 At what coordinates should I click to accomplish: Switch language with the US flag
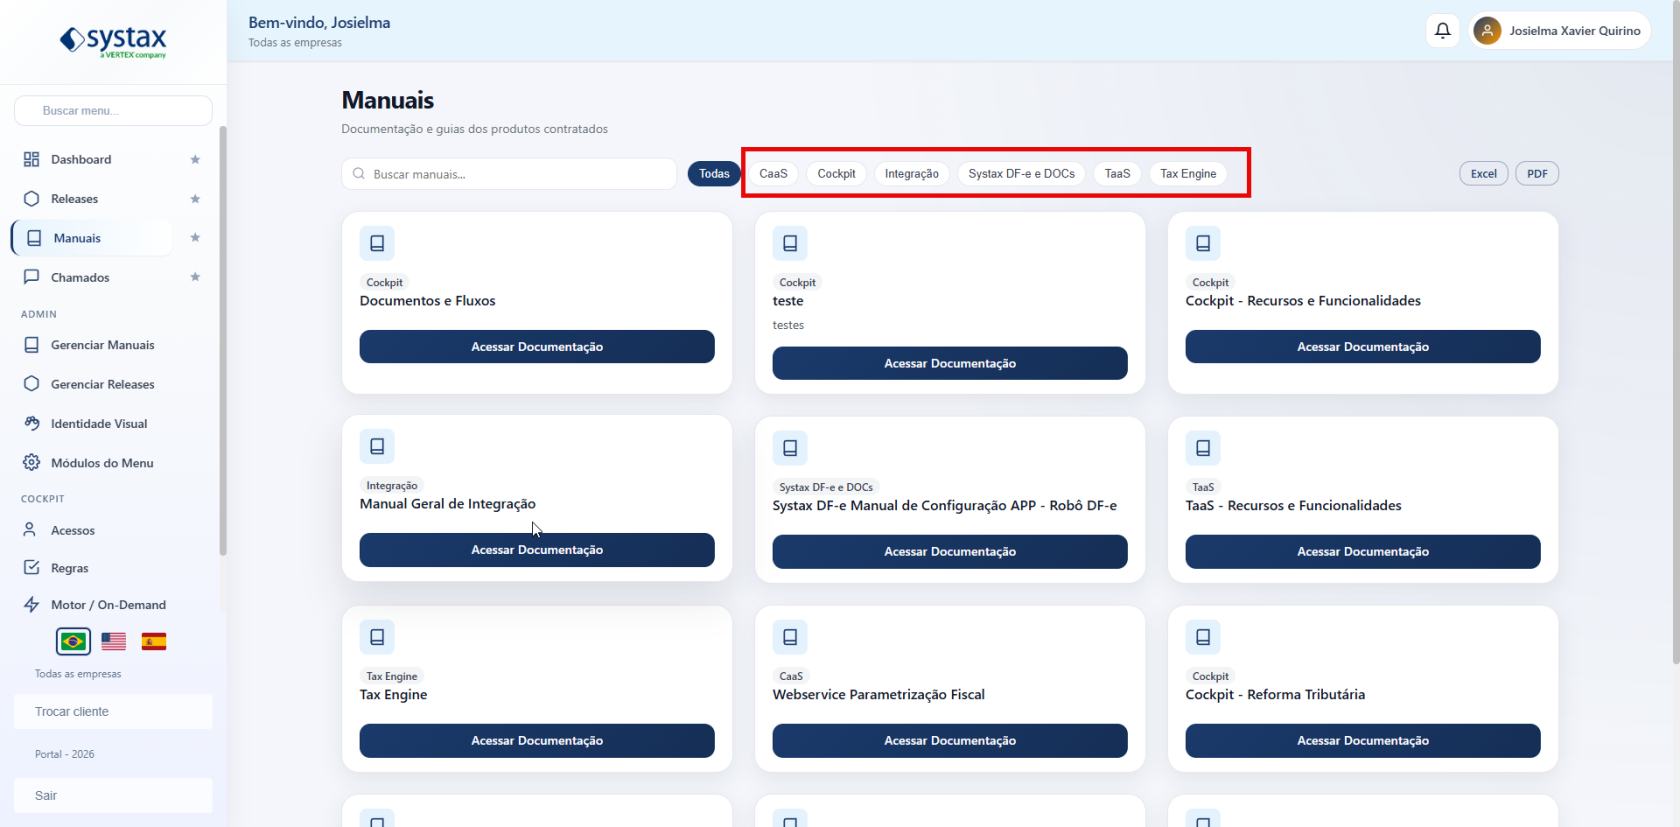coord(114,641)
